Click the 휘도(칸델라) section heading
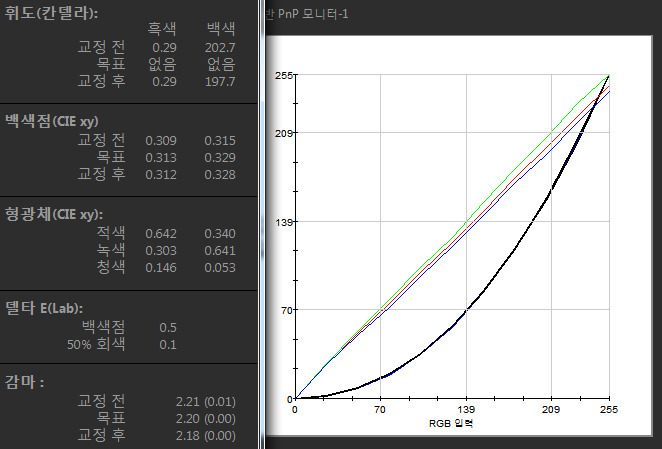The height and width of the screenshot is (449, 662). point(51,12)
